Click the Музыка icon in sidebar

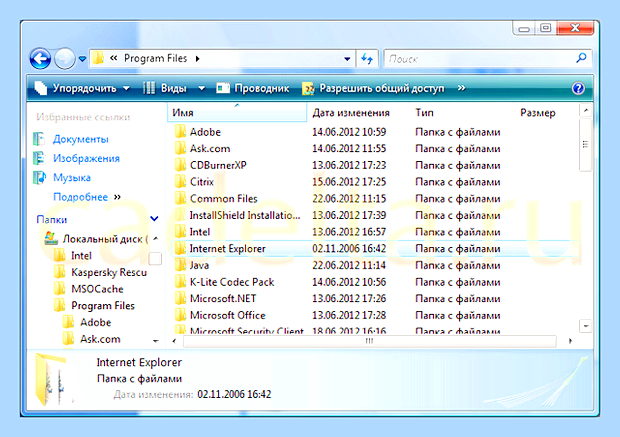click(x=39, y=178)
